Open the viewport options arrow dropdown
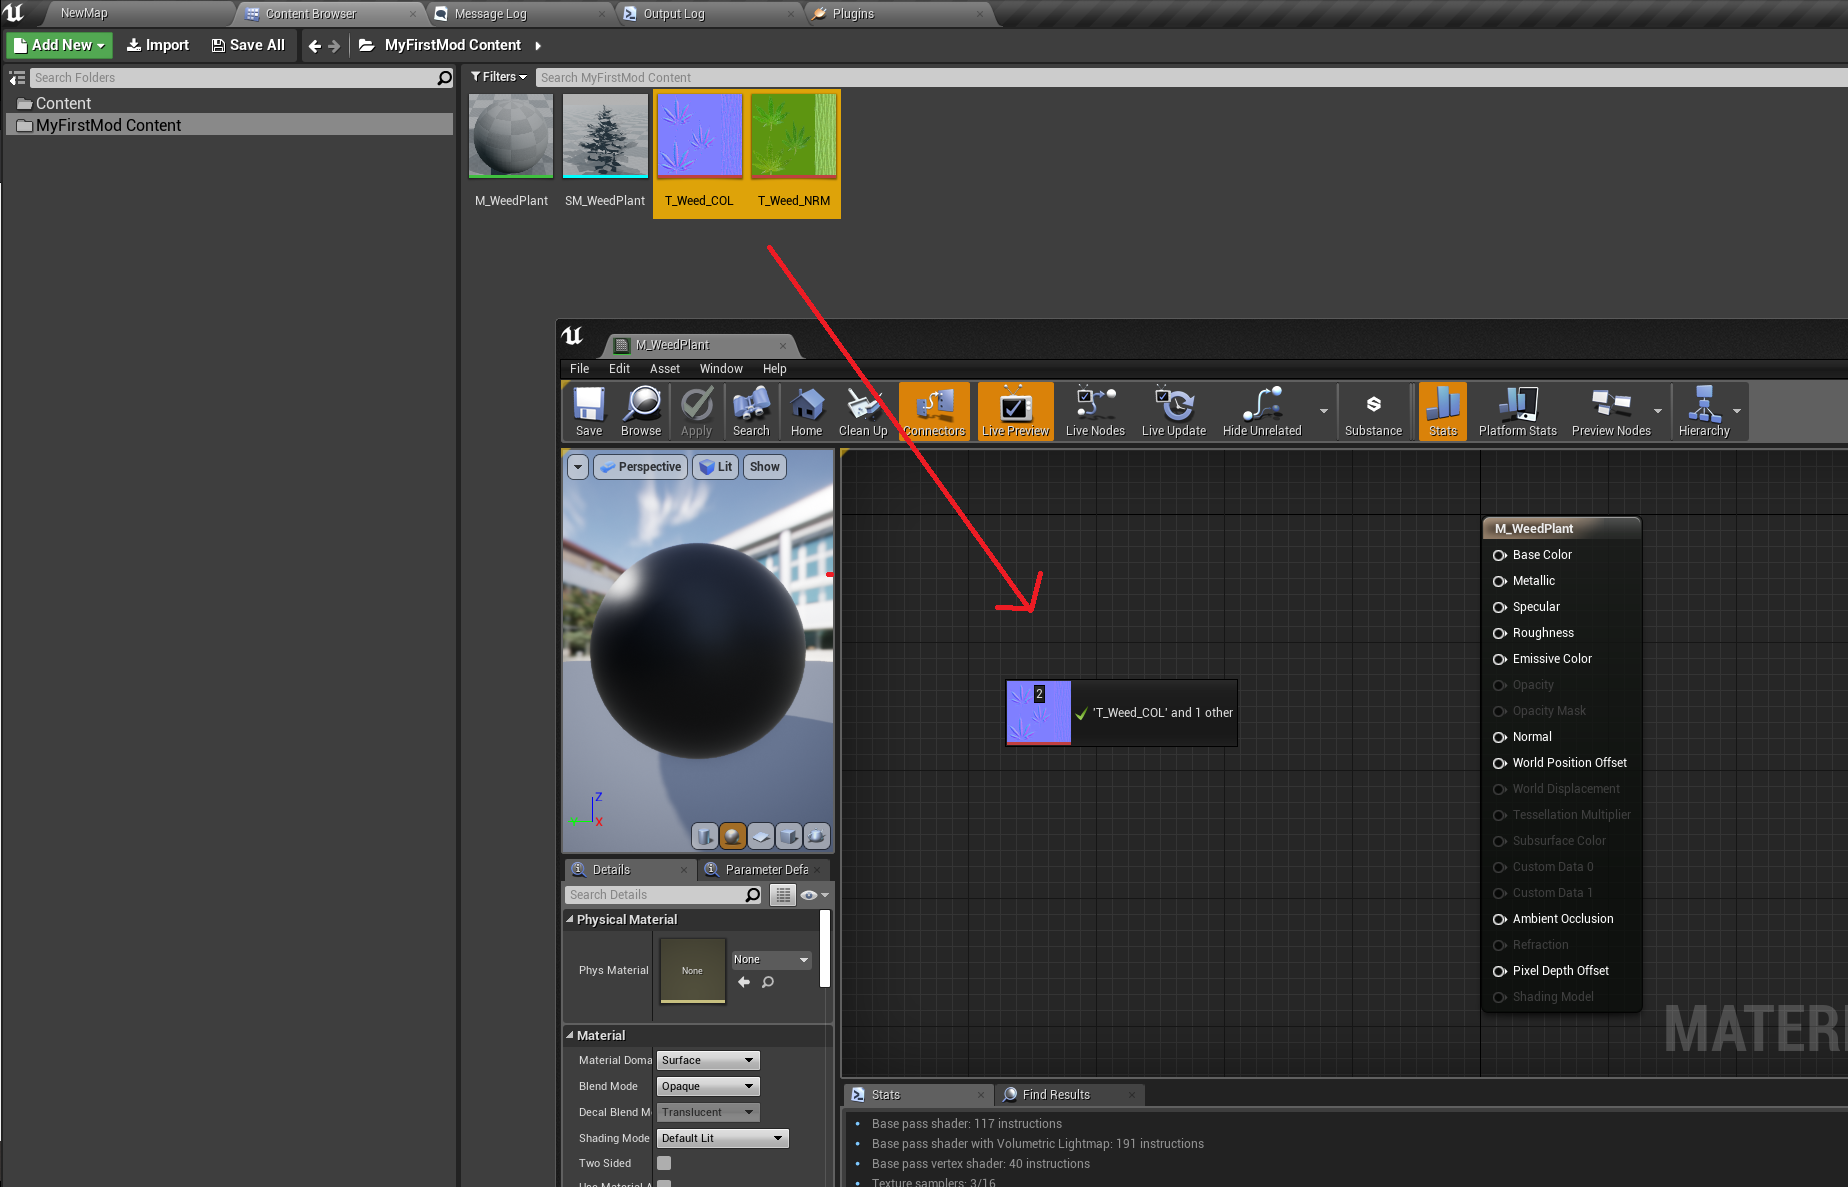The image size is (1848, 1187). 578,467
